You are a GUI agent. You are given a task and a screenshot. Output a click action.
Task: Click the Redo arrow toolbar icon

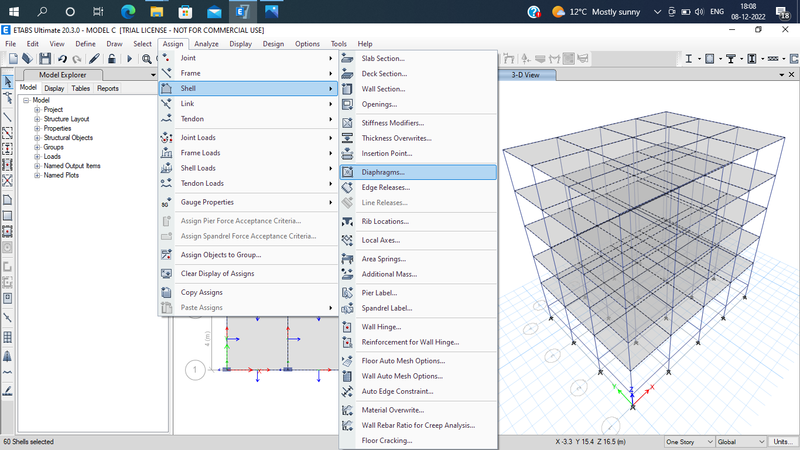coord(77,59)
